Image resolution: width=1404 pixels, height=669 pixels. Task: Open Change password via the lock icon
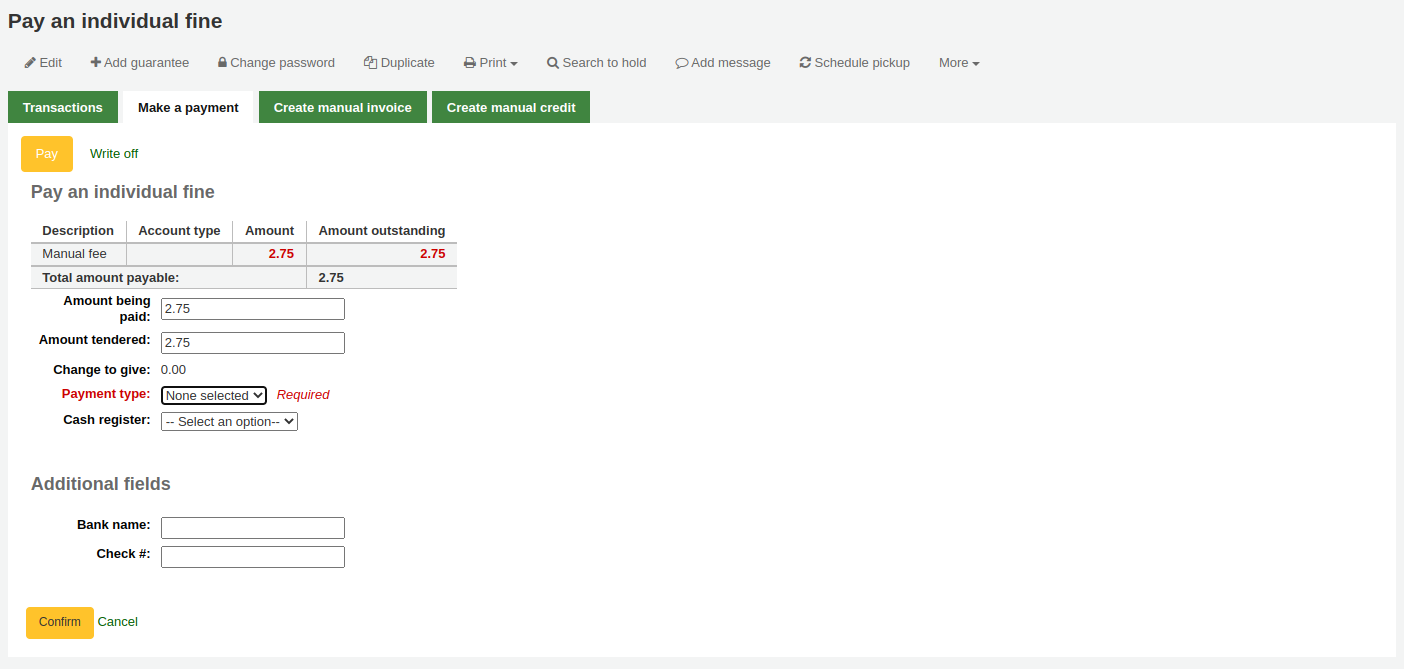coord(222,62)
